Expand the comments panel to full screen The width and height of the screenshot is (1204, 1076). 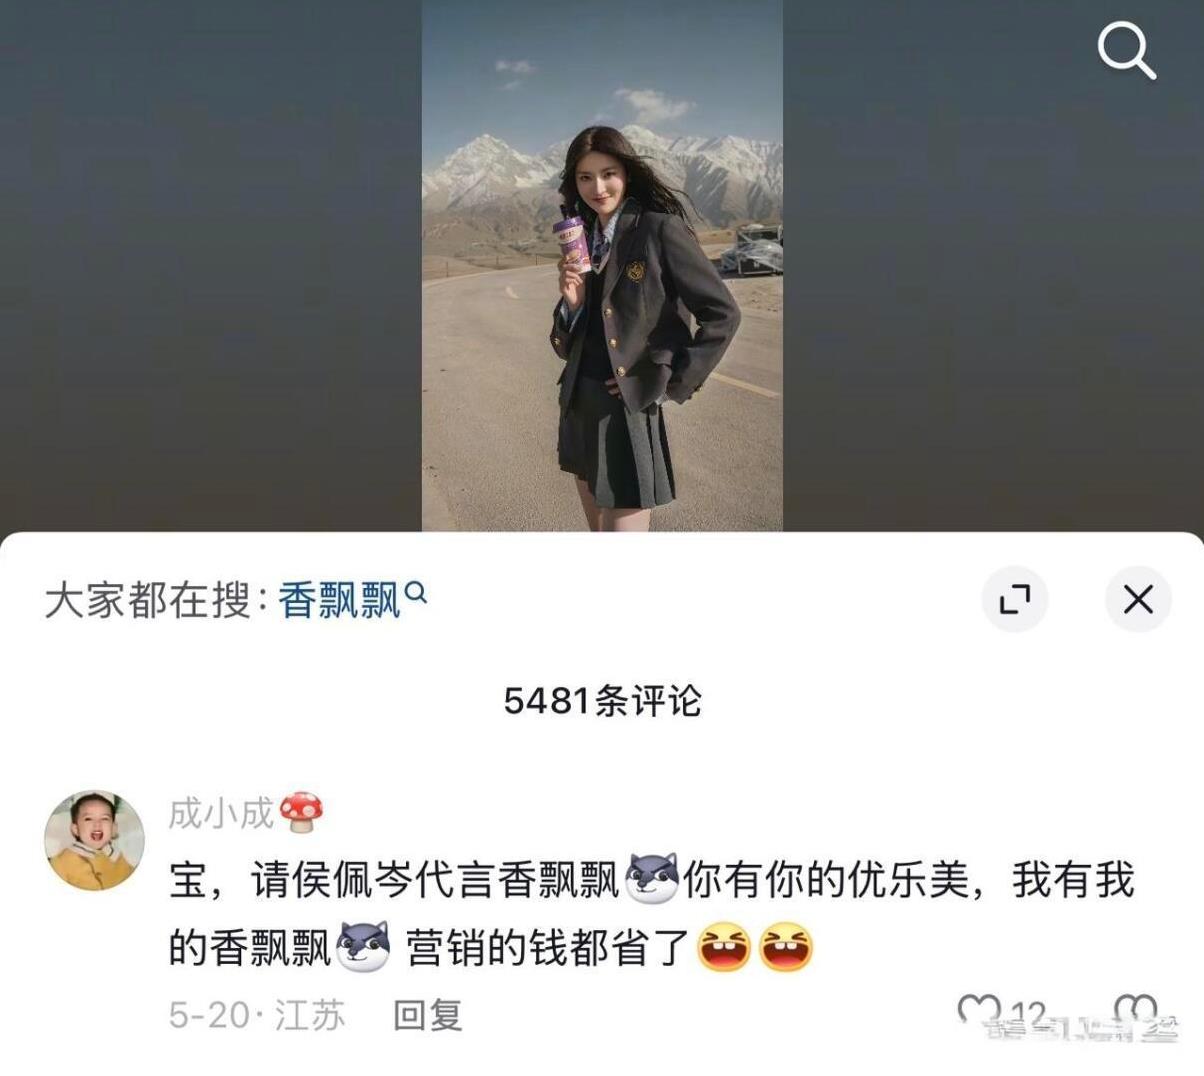(x=1014, y=600)
